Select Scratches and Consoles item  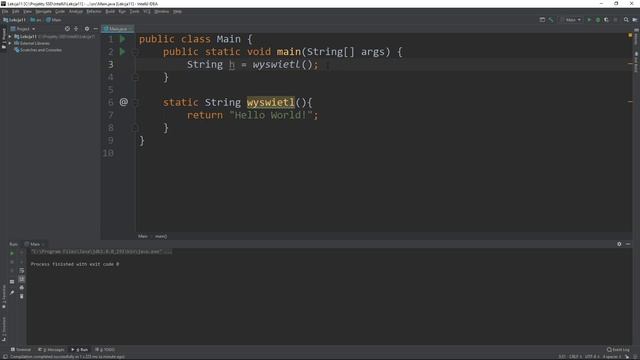pos(38,50)
